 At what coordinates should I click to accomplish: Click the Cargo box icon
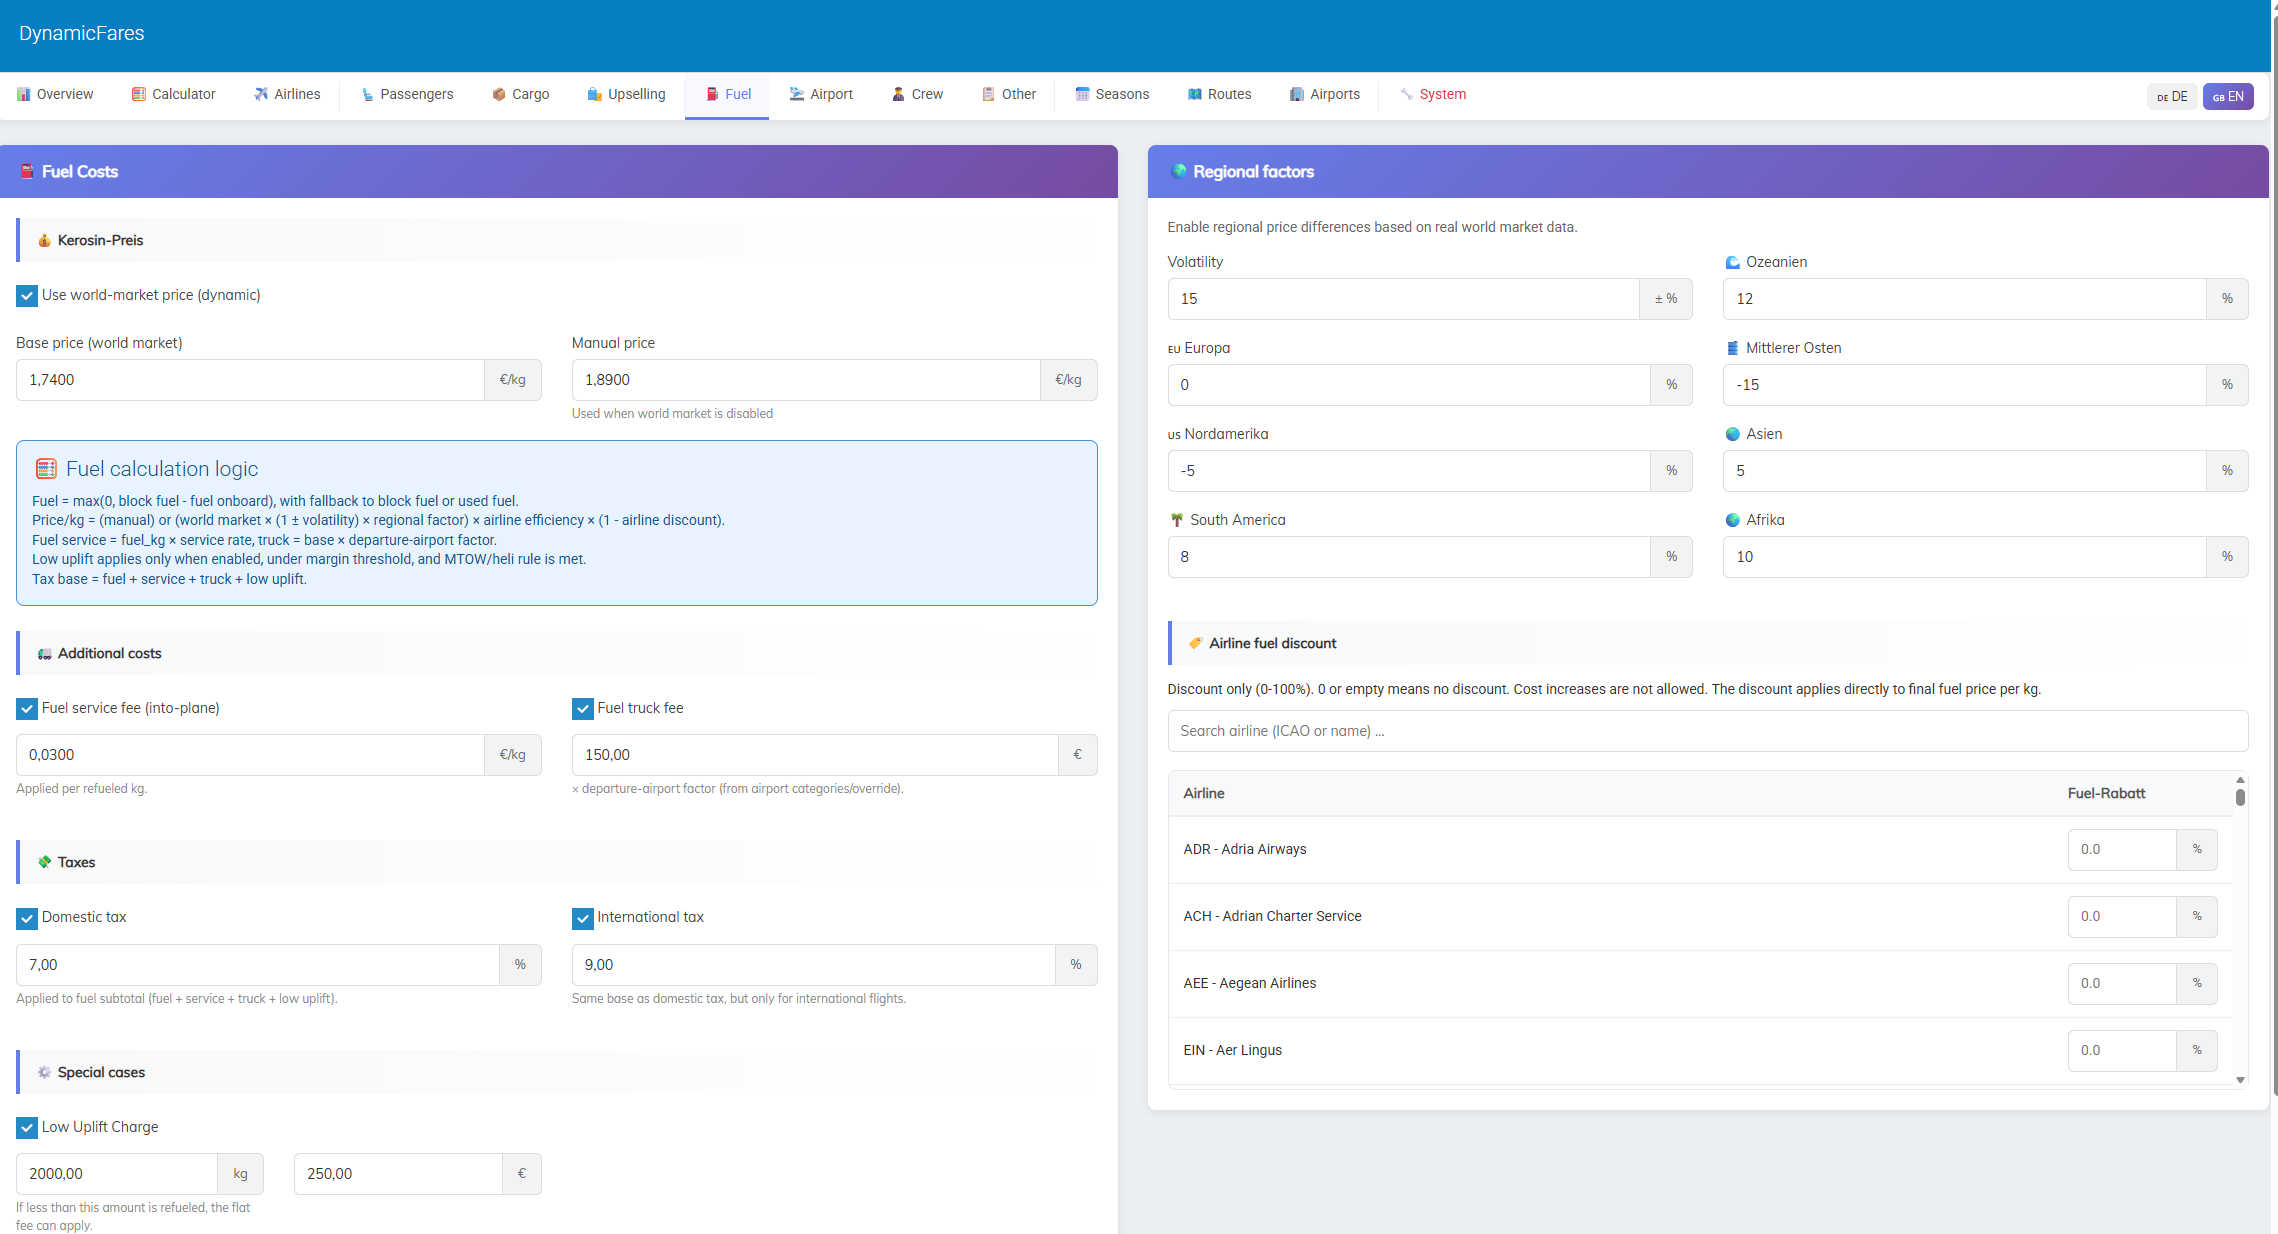tap(499, 94)
